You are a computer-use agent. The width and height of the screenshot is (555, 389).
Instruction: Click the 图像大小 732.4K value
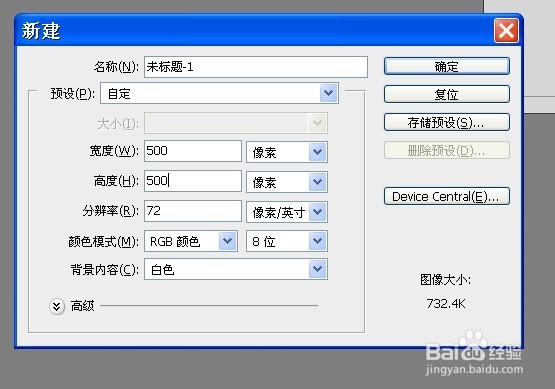[x=446, y=304]
